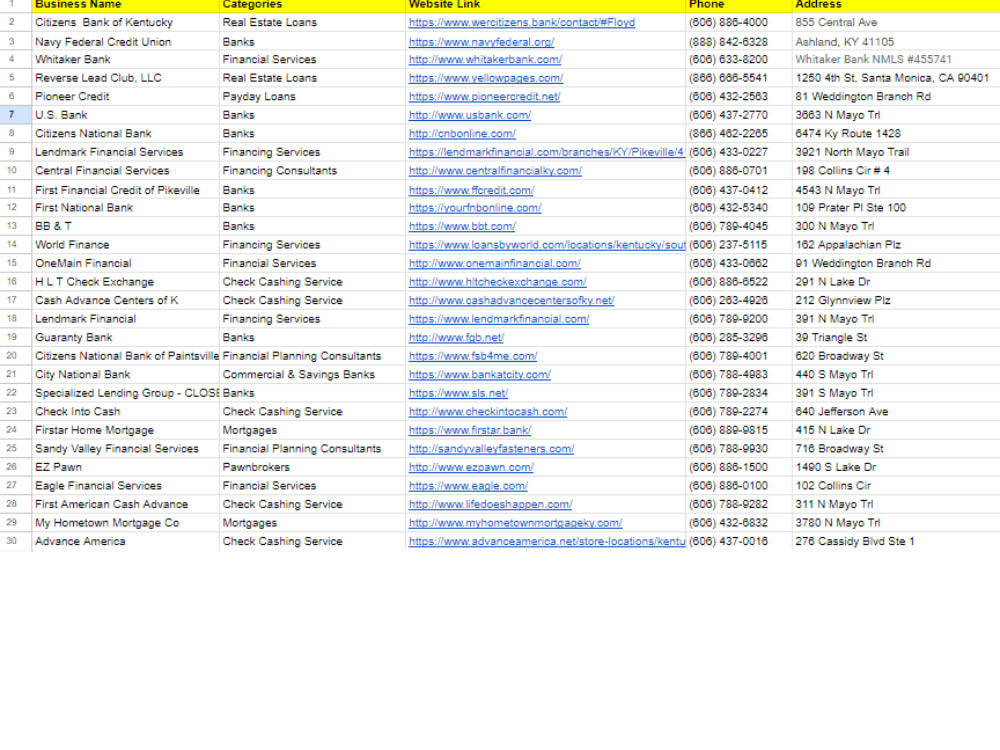Viewport: 1000px width, 750px height.
Task: Select the Address header cell
Action: [896, 5]
